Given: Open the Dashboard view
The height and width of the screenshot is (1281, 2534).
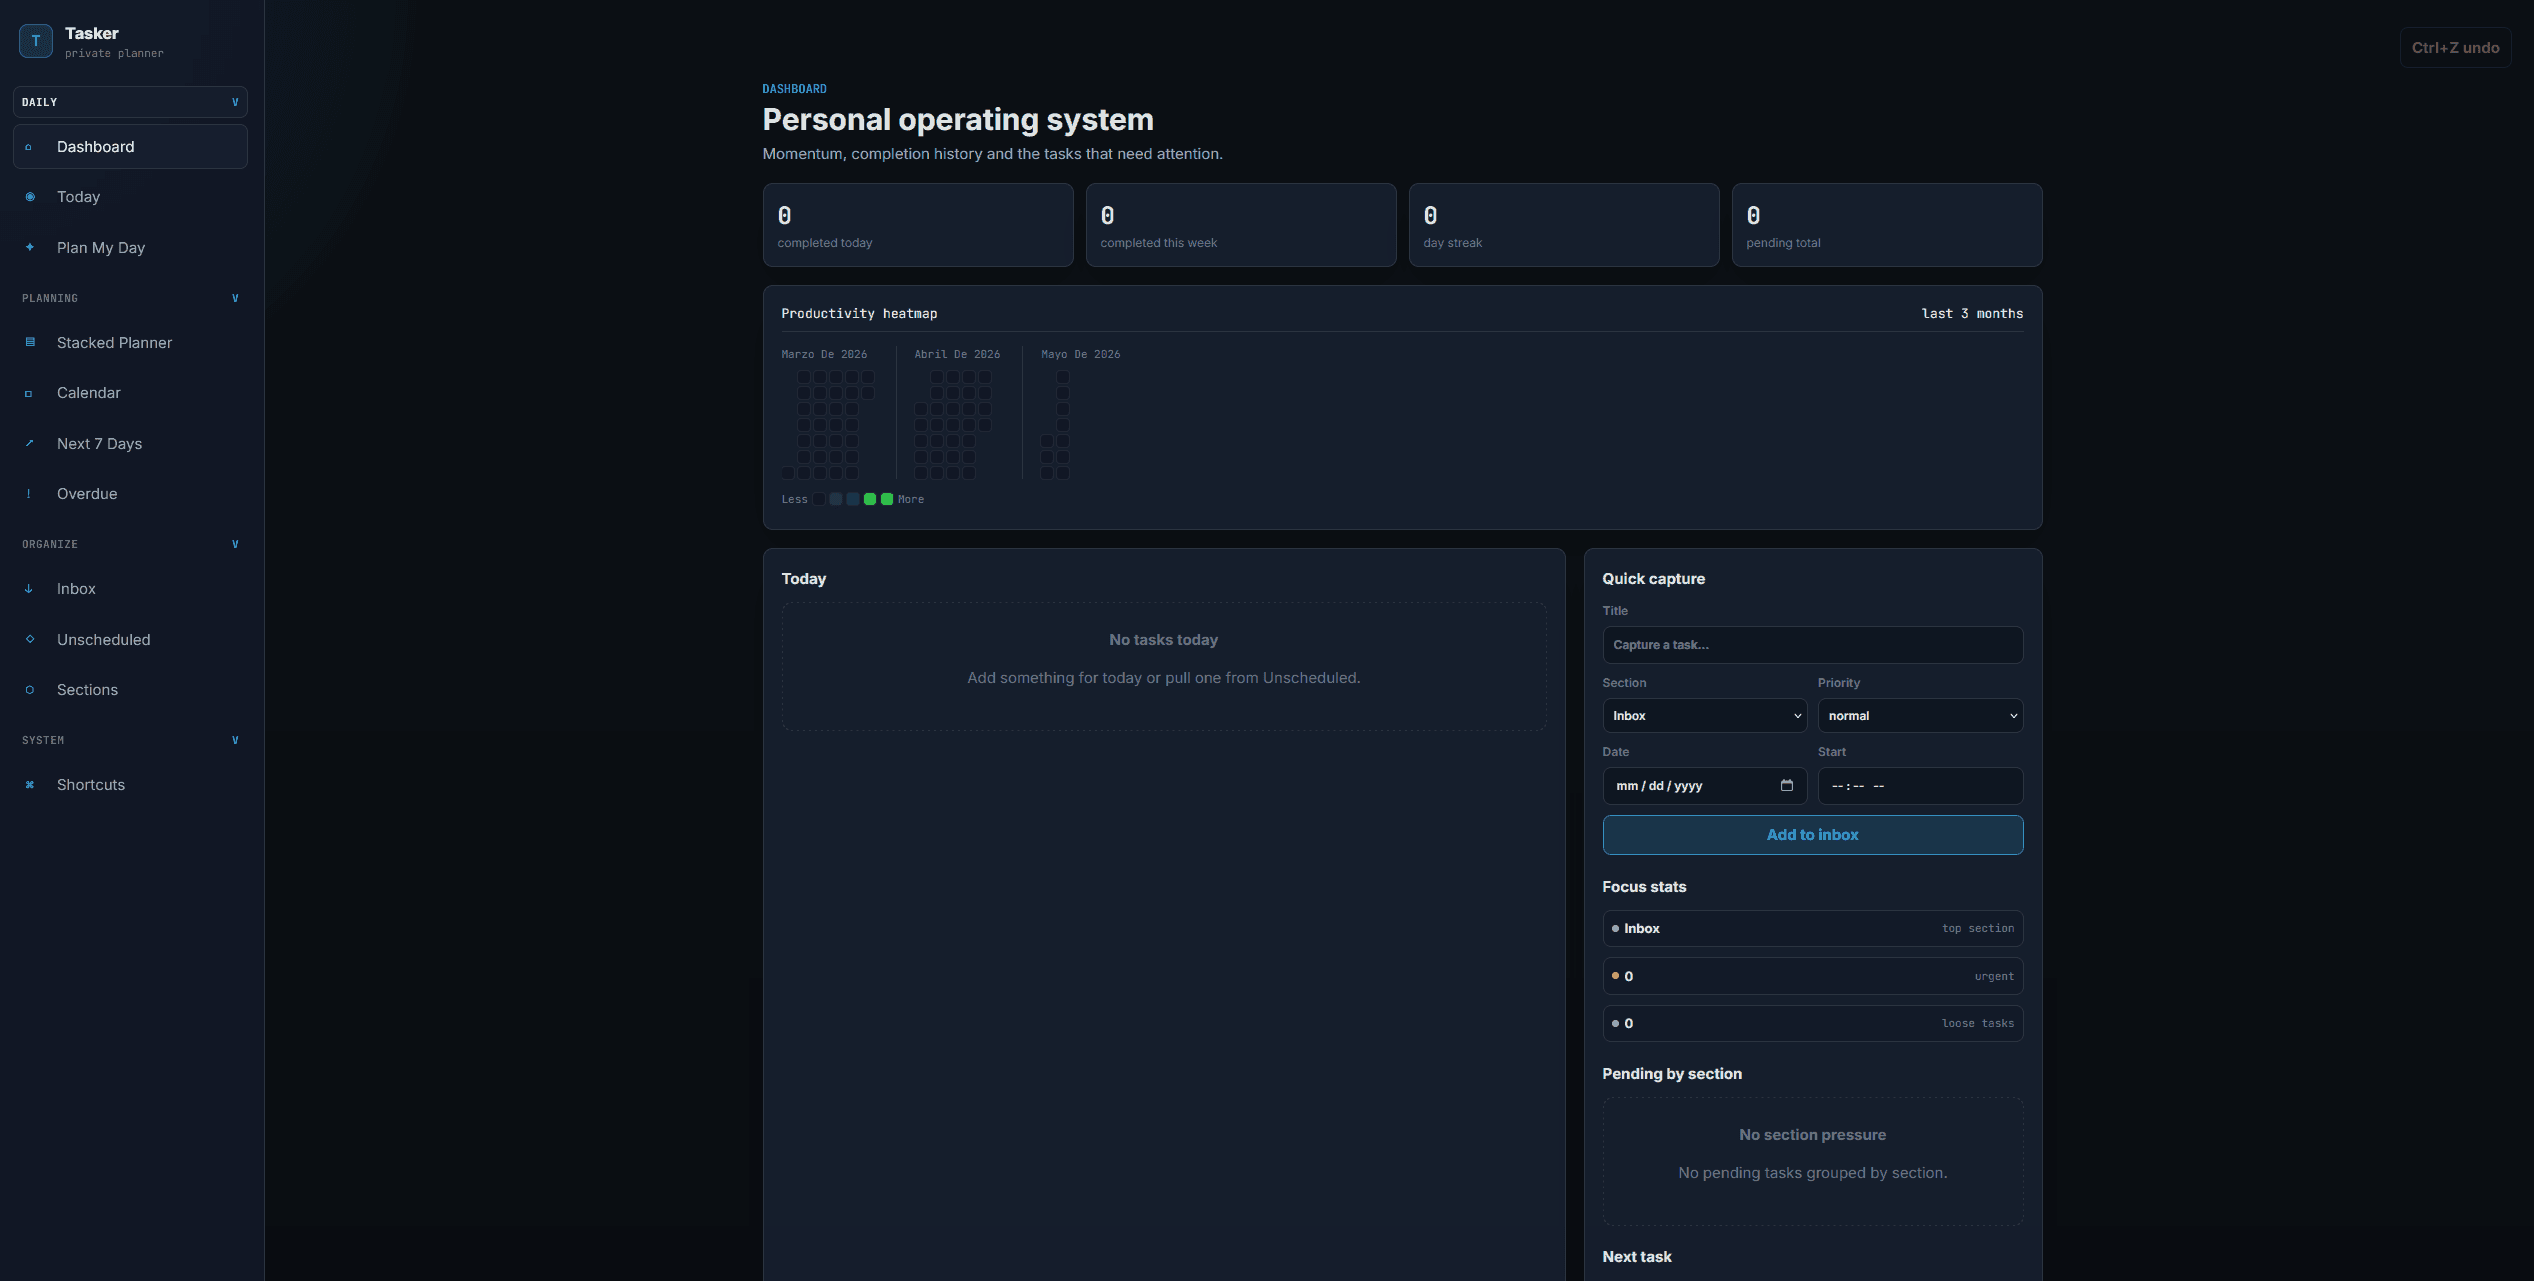Looking at the screenshot, I should 130,147.
